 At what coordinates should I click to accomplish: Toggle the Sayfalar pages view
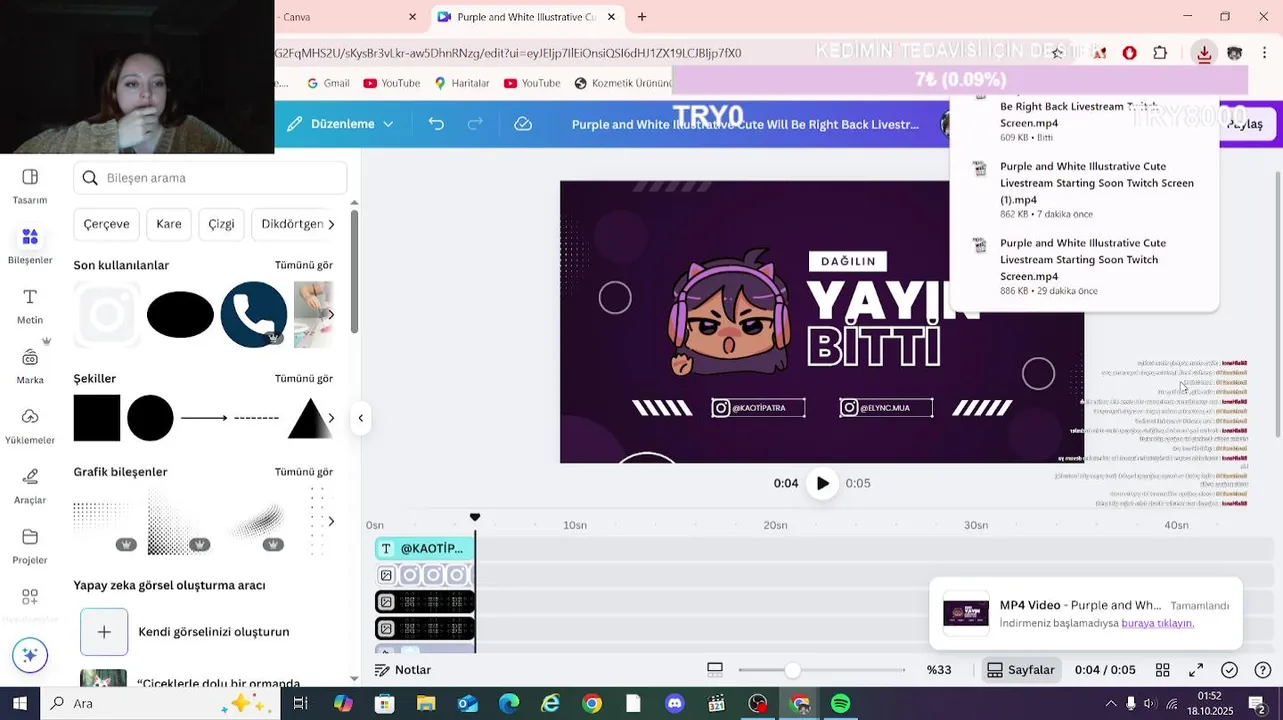tap(1021, 670)
